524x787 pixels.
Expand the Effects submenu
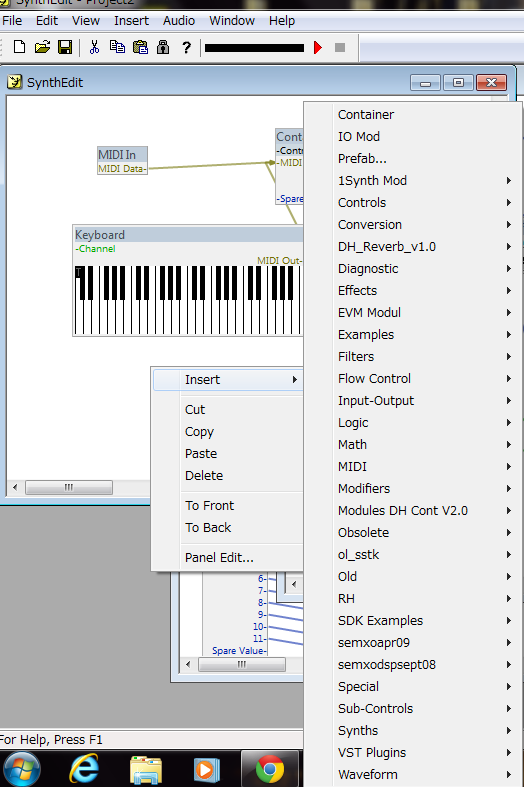413,291
